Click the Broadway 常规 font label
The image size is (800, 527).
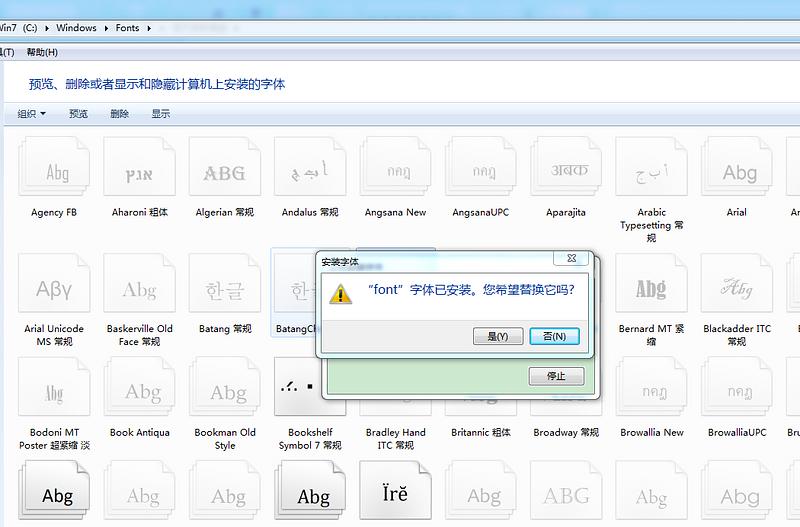pyautogui.click(x=566, y=432)
